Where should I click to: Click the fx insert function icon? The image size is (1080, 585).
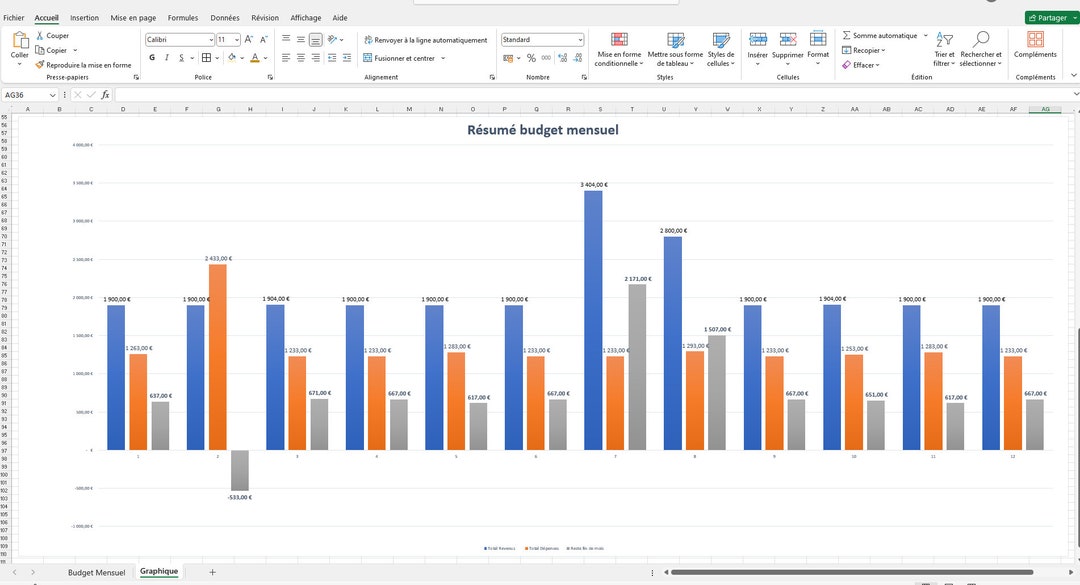105,95
